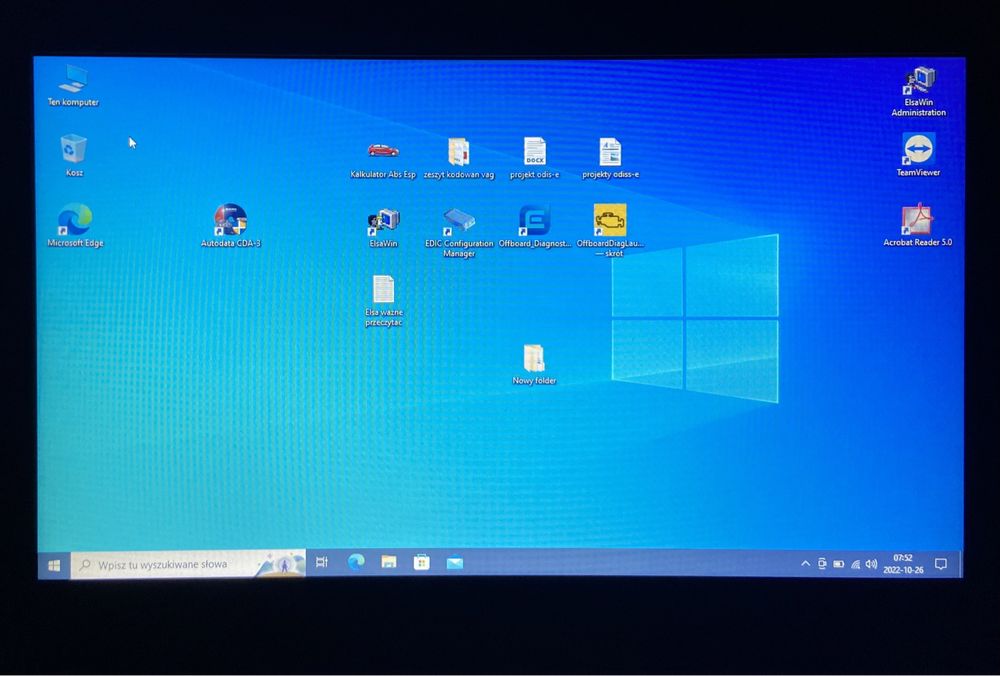Select the ElsaWin desktop shortcut
This screenshot has width=1000, height=676.
pos(383,227)
